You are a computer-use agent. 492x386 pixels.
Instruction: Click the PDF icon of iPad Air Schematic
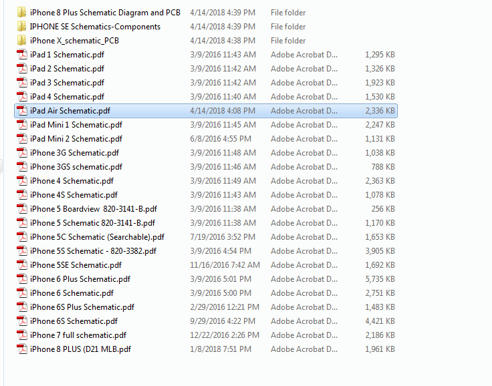(x=22, y=111)
